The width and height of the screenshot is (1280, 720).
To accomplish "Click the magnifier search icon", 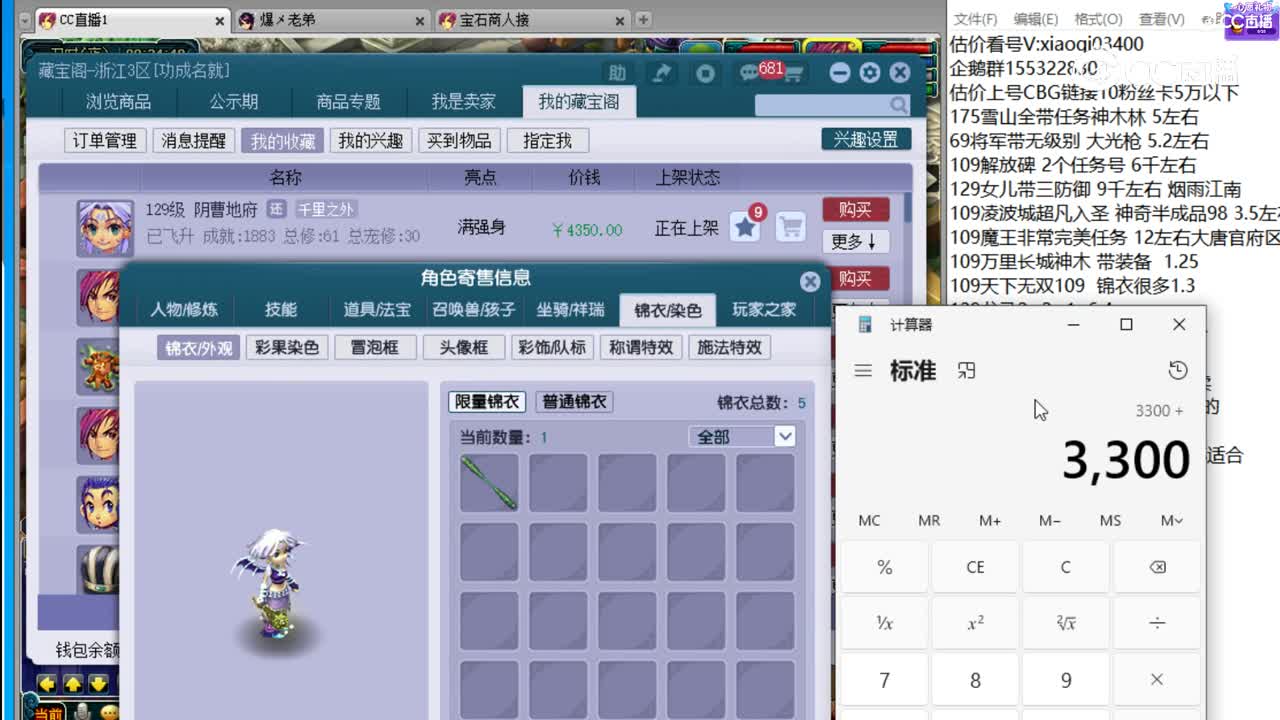I will click(899, 104).
